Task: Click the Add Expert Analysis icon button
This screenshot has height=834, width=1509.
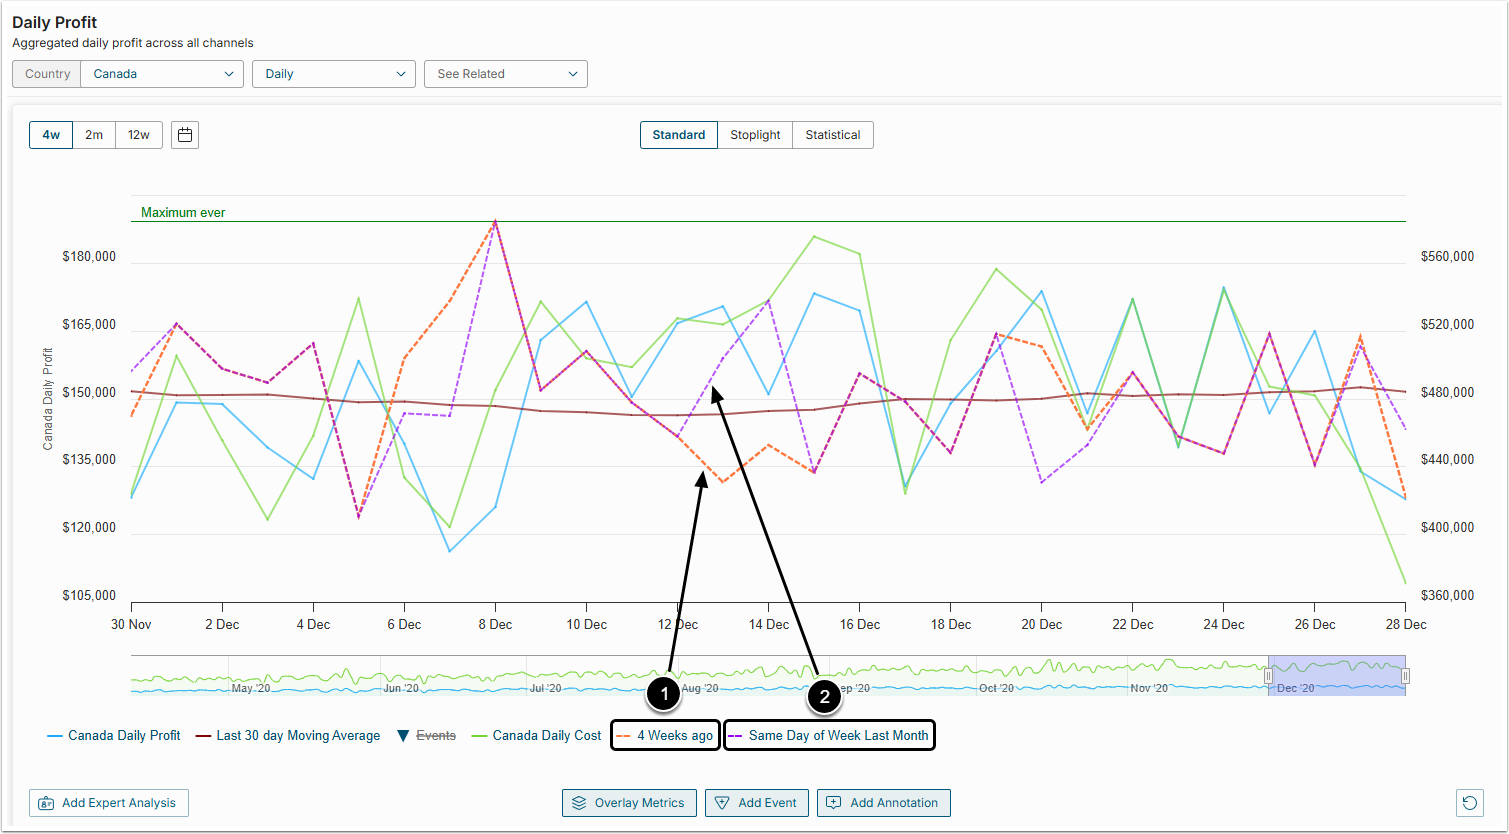Action: point(46,803)
